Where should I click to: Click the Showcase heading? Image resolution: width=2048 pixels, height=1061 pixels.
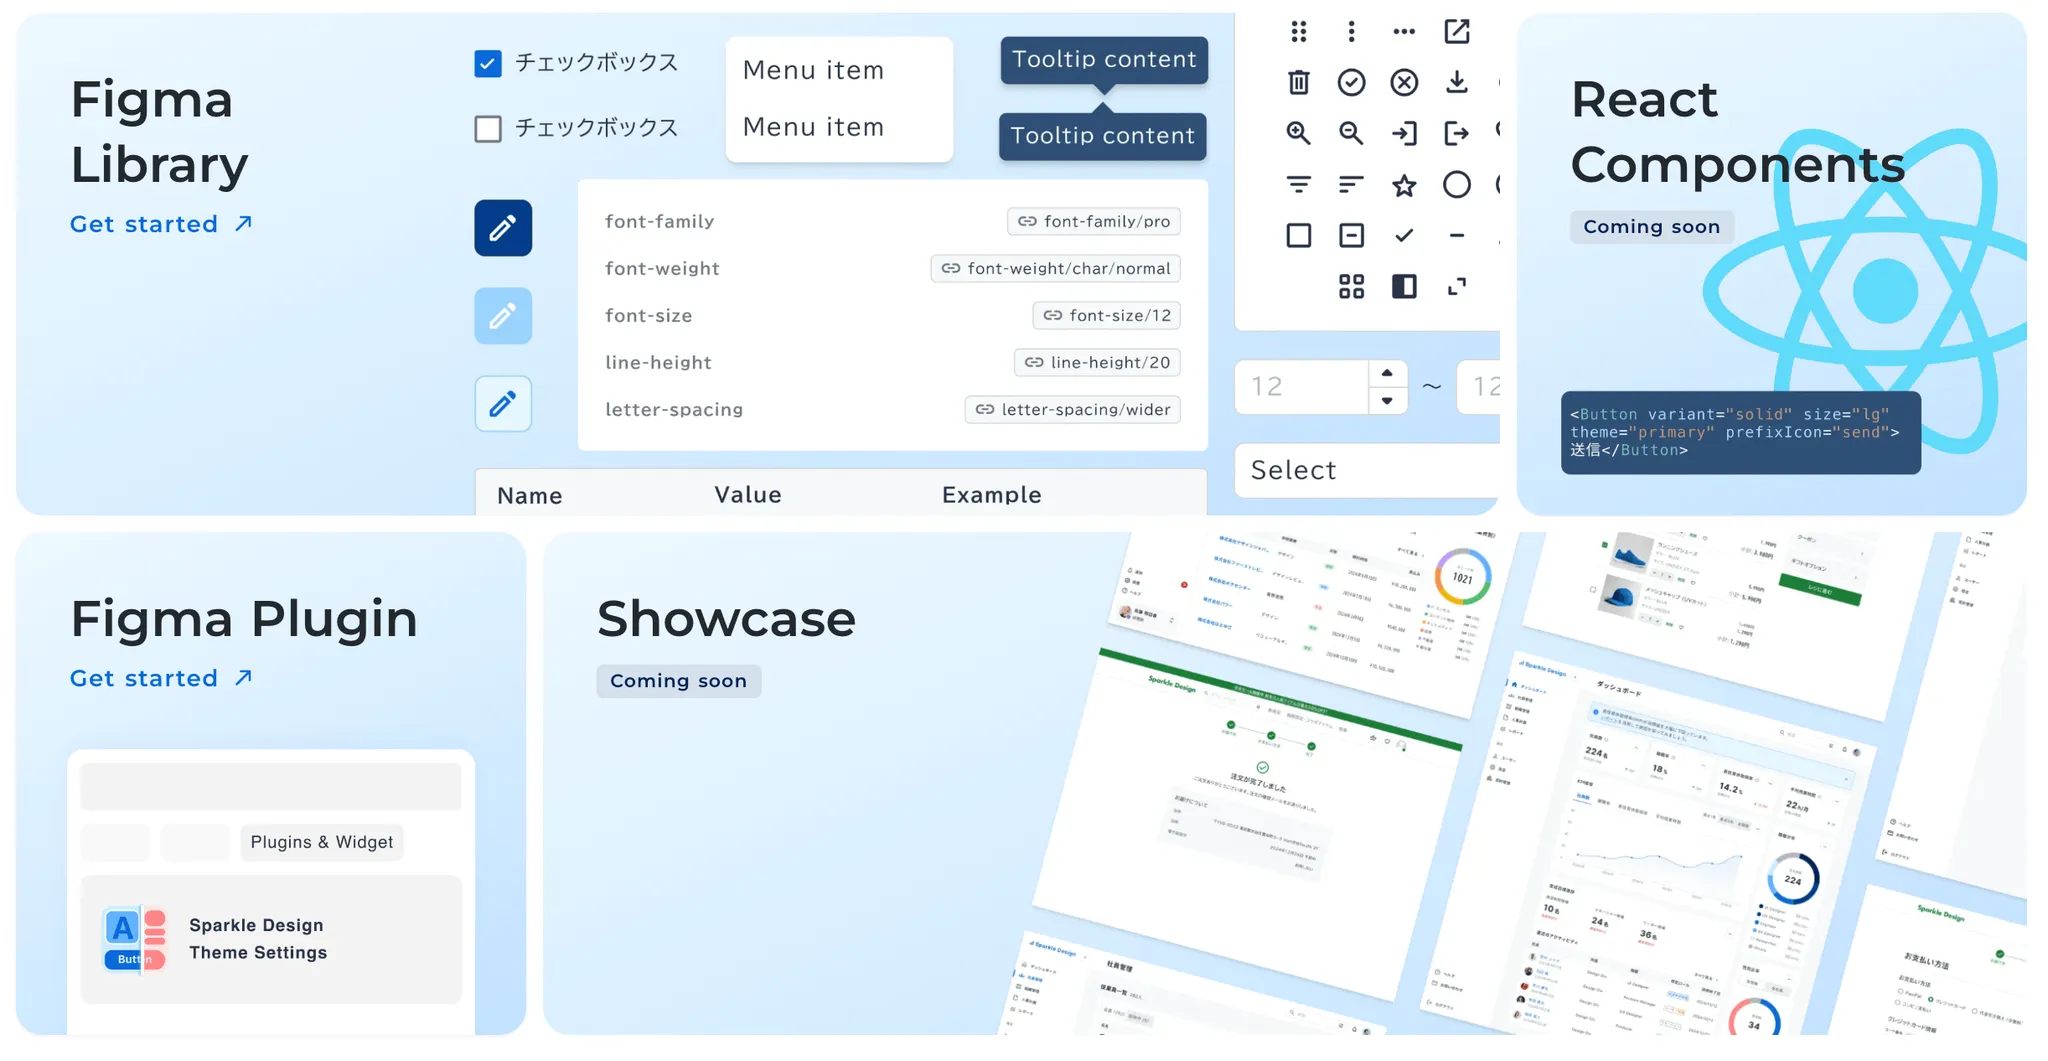coord(727,619)
